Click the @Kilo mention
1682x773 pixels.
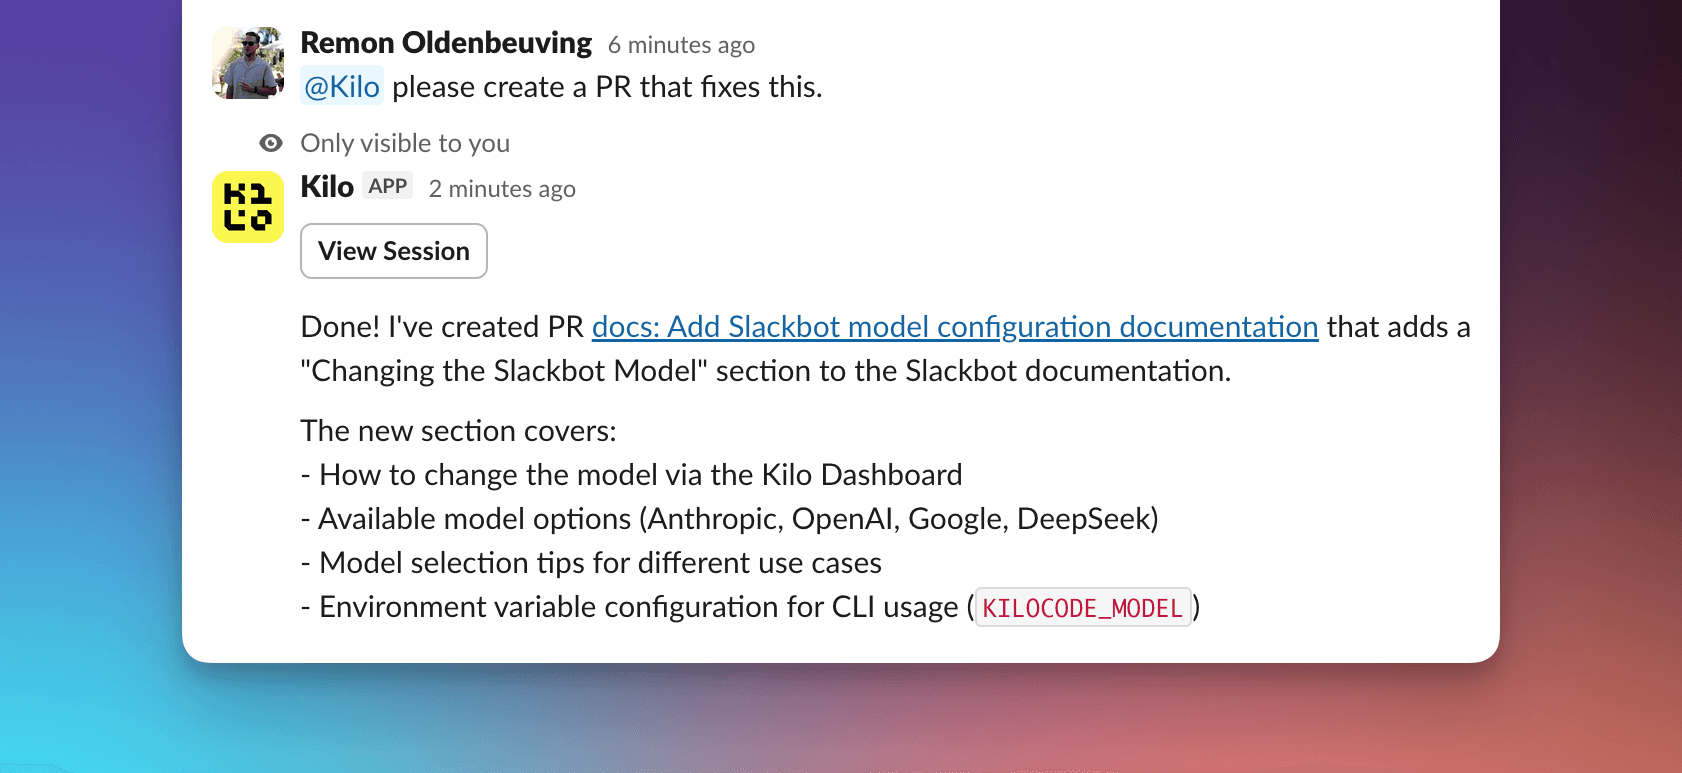point(341,87)
